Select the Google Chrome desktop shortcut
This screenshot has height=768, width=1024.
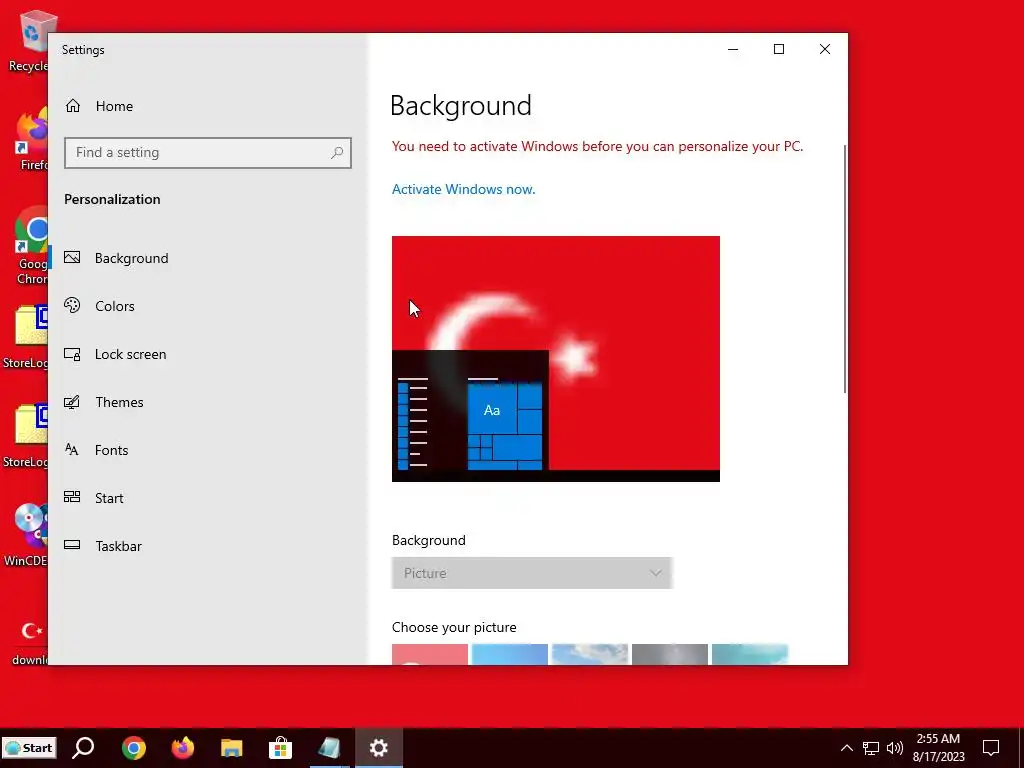point(31,246)
